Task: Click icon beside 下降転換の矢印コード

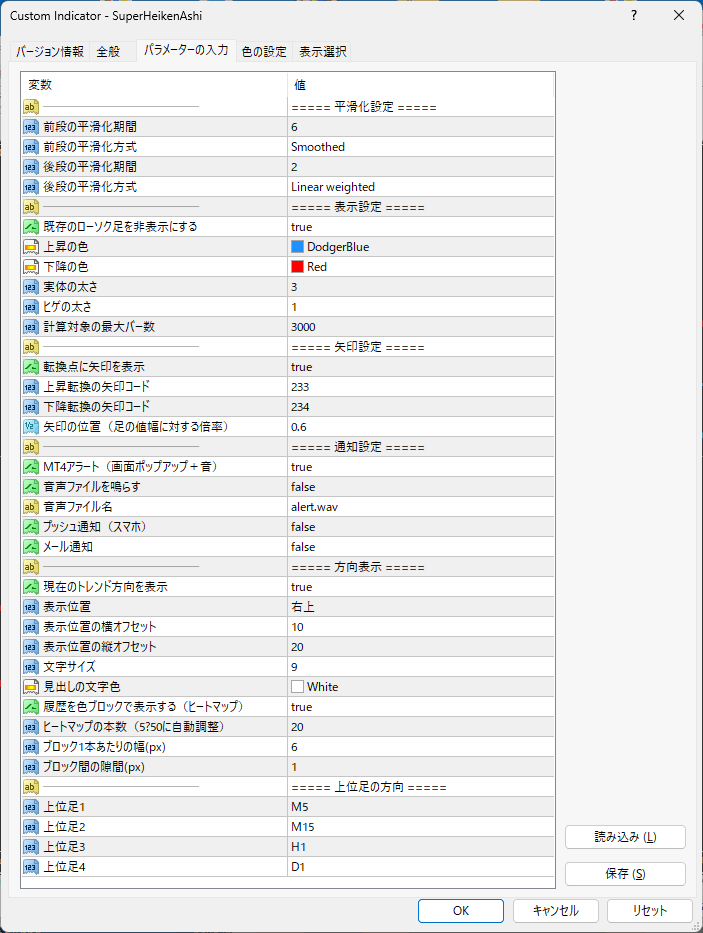Action: (x=30, y=407)
